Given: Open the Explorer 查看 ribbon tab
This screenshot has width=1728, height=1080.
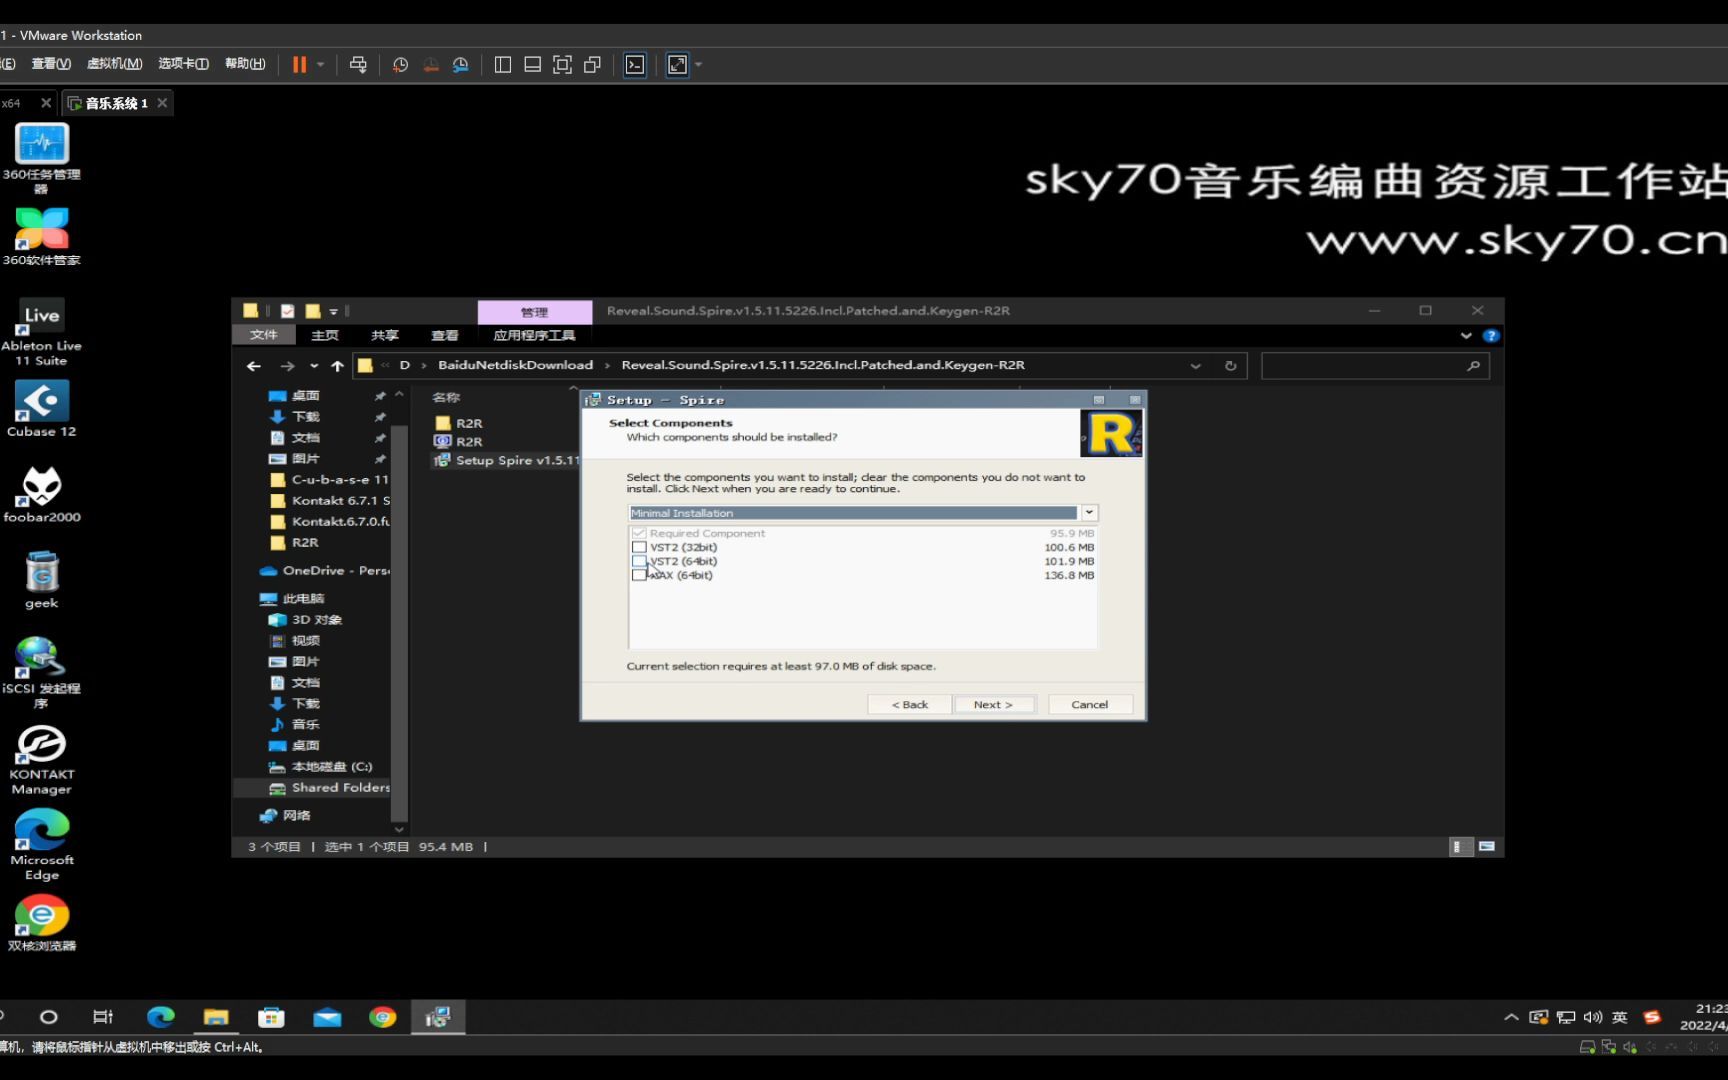Looking at the screenshot, I should 445,335.
